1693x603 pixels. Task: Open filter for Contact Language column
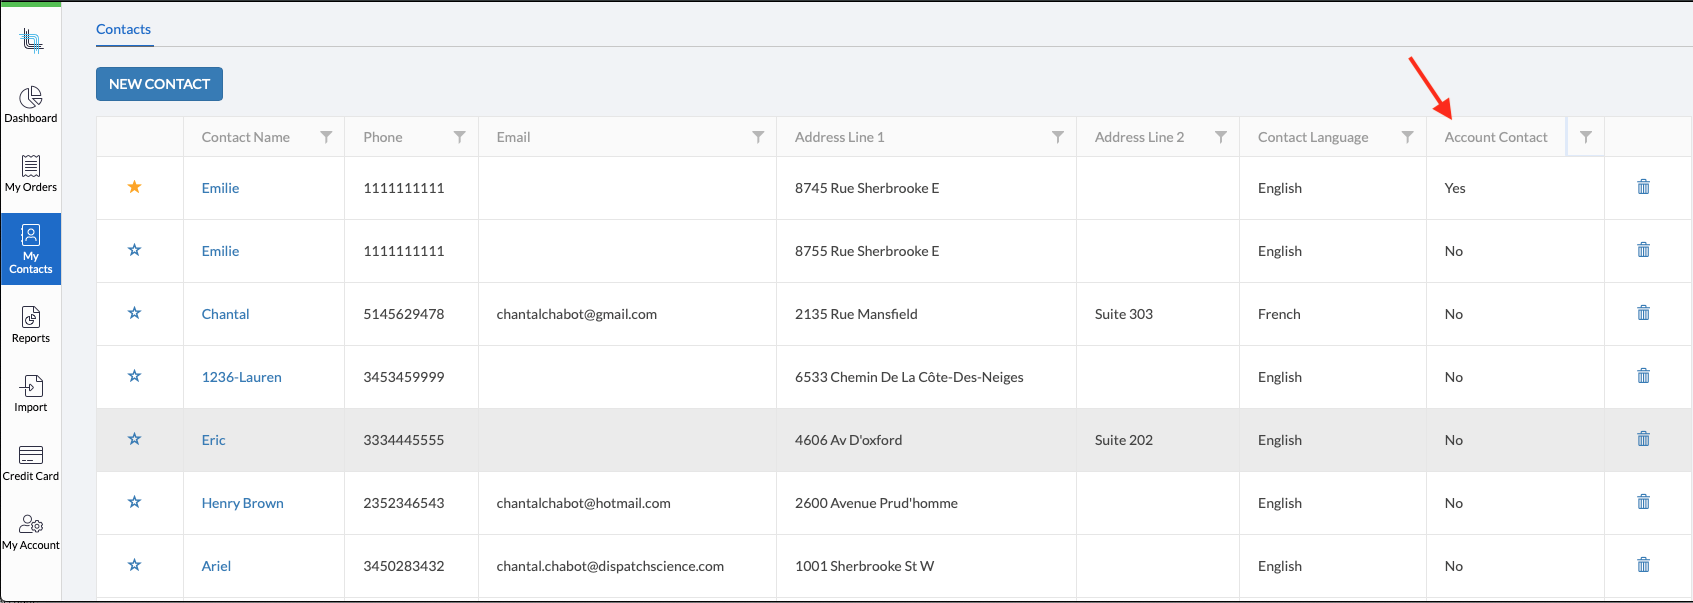1407,137
